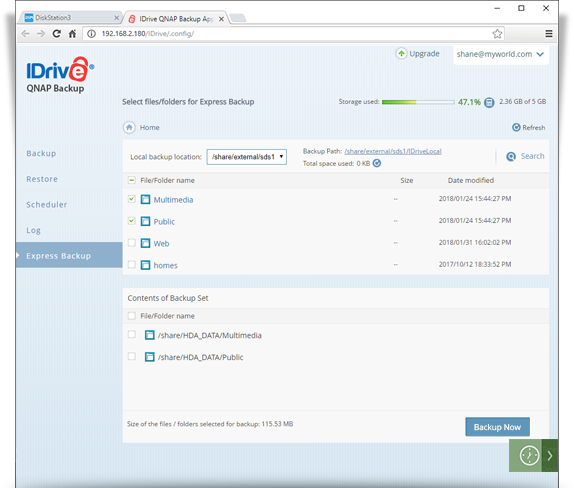Open the Multimedia folder name link
This screenshot has height=488, width=574.
173,200
